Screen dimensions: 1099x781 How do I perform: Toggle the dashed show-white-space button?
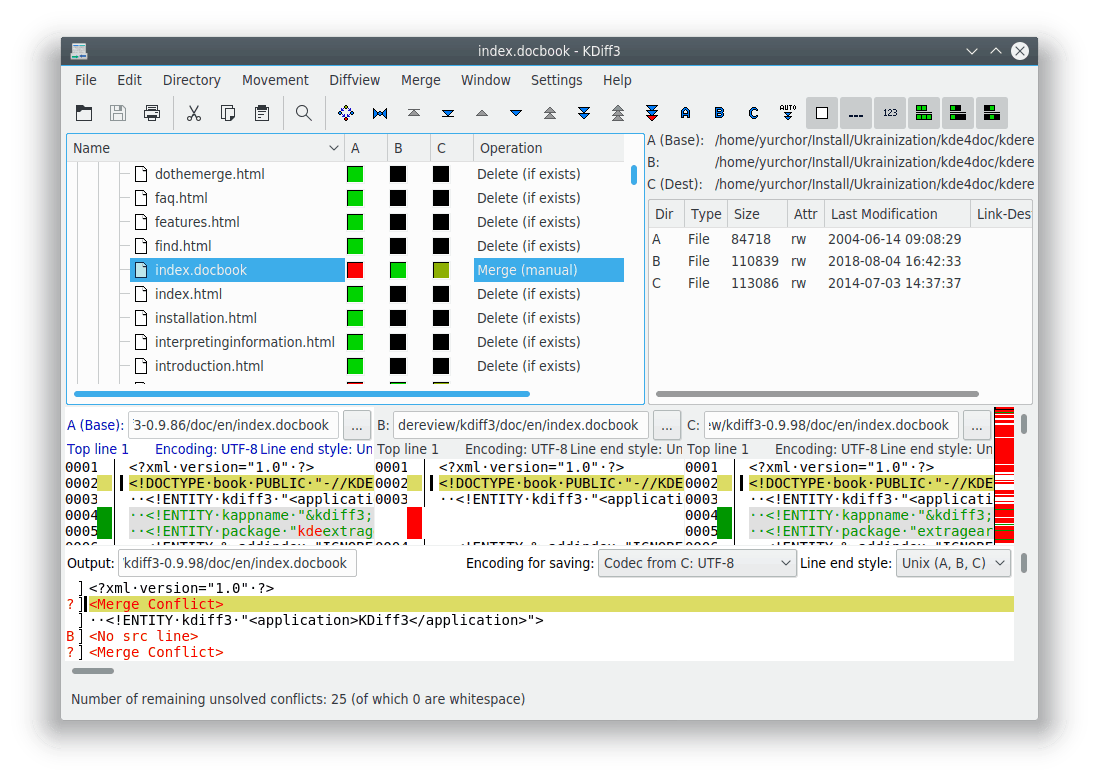(x=856, y=113)
